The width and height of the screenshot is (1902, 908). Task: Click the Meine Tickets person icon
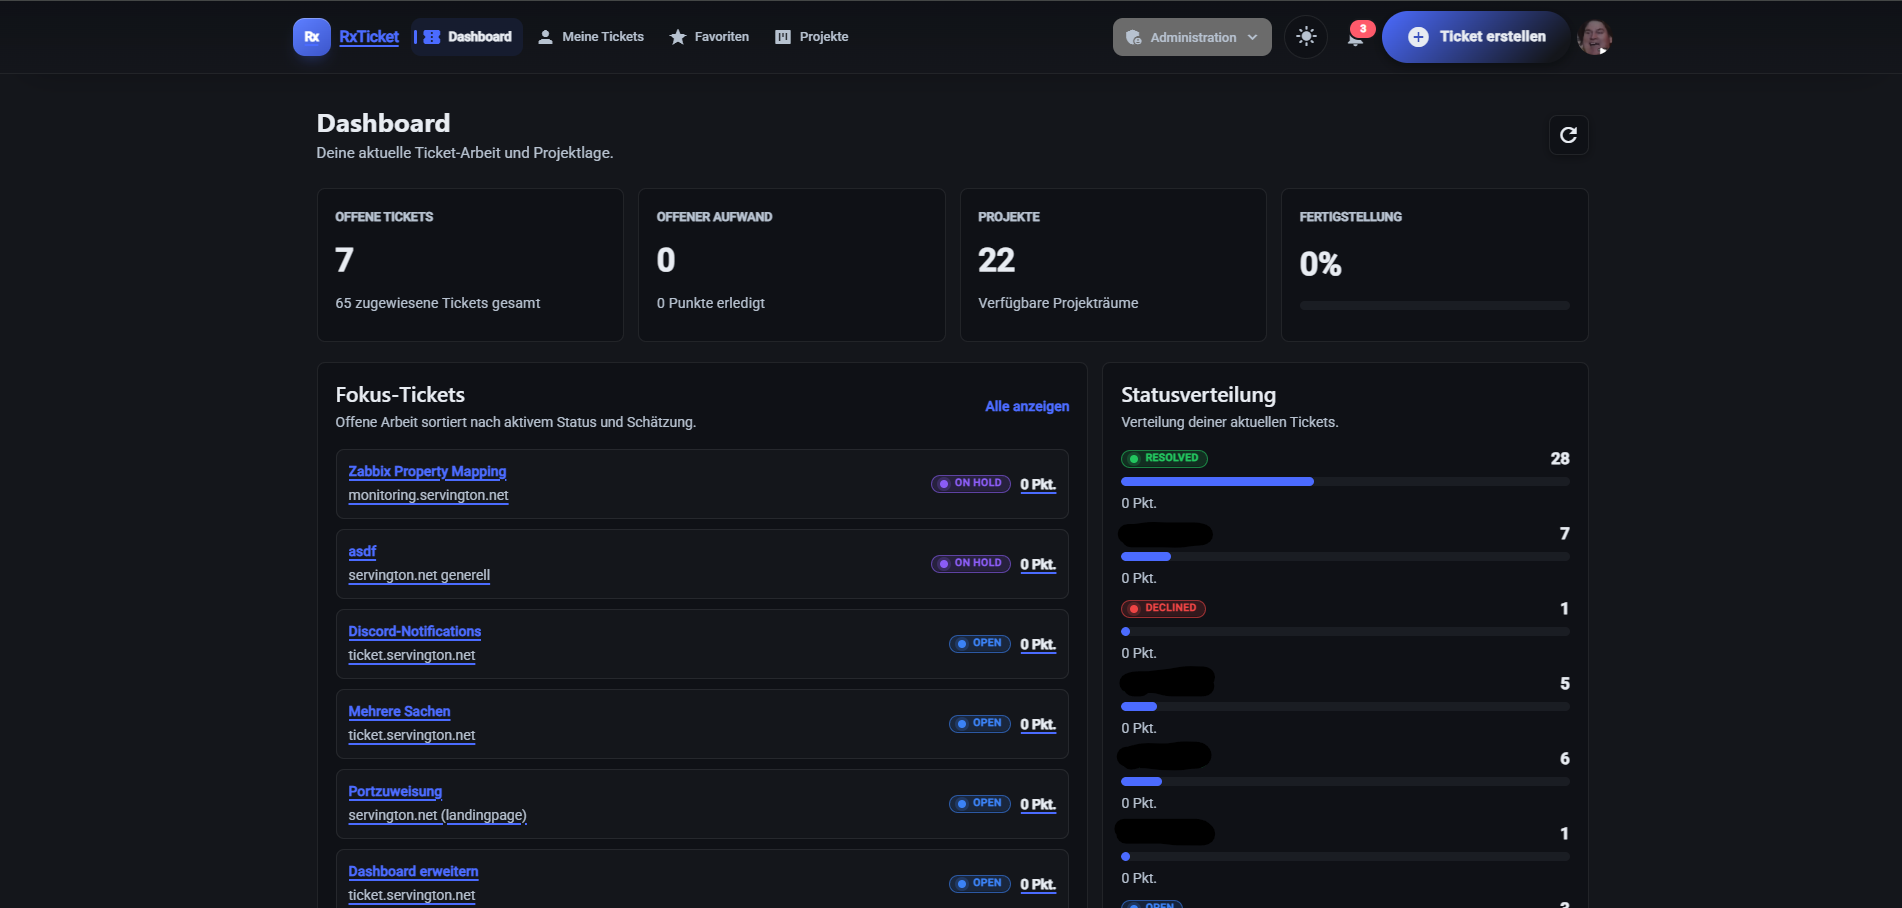tap(545, 37)
